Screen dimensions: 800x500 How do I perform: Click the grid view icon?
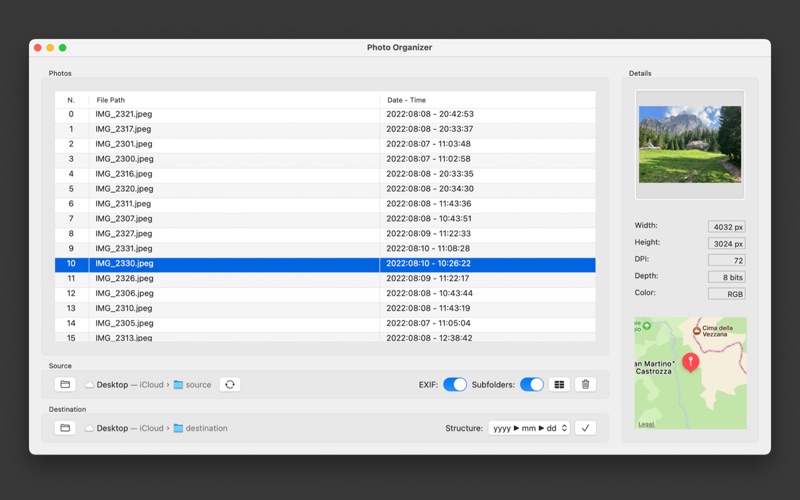click(x=559, y=384)
